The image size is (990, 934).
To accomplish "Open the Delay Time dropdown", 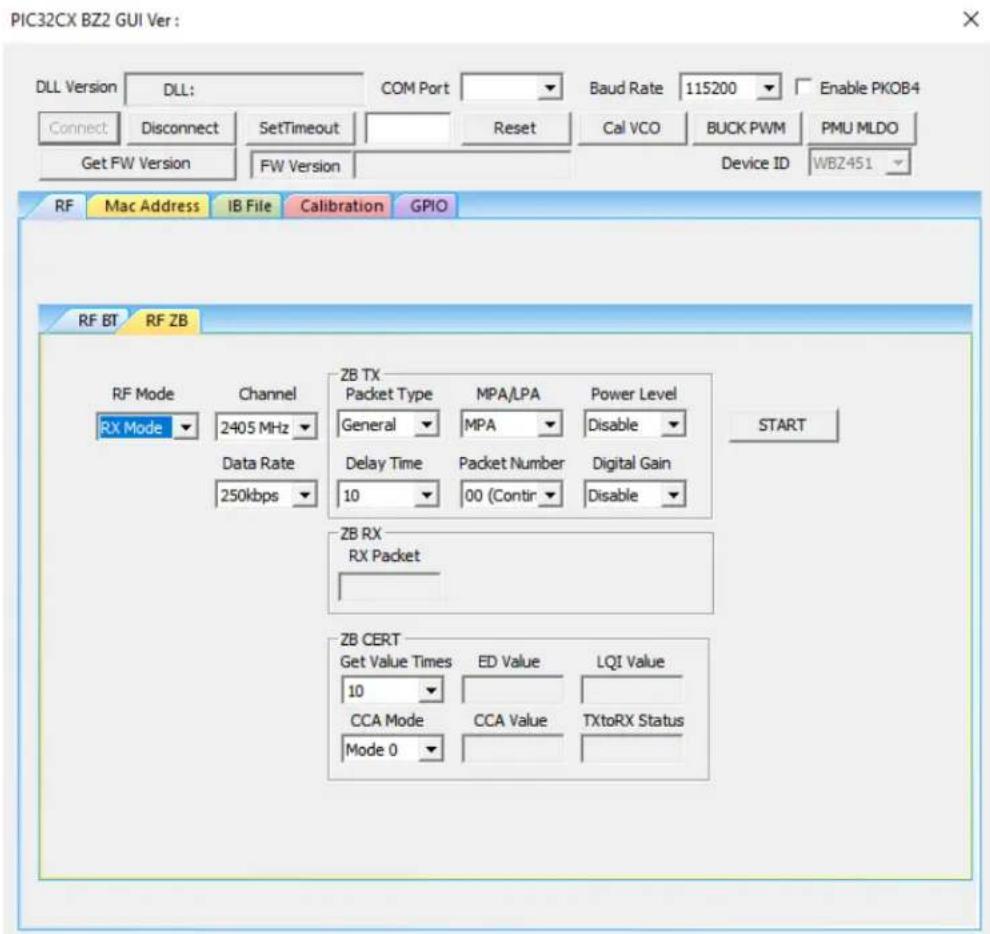I will (x=427, y=494).
